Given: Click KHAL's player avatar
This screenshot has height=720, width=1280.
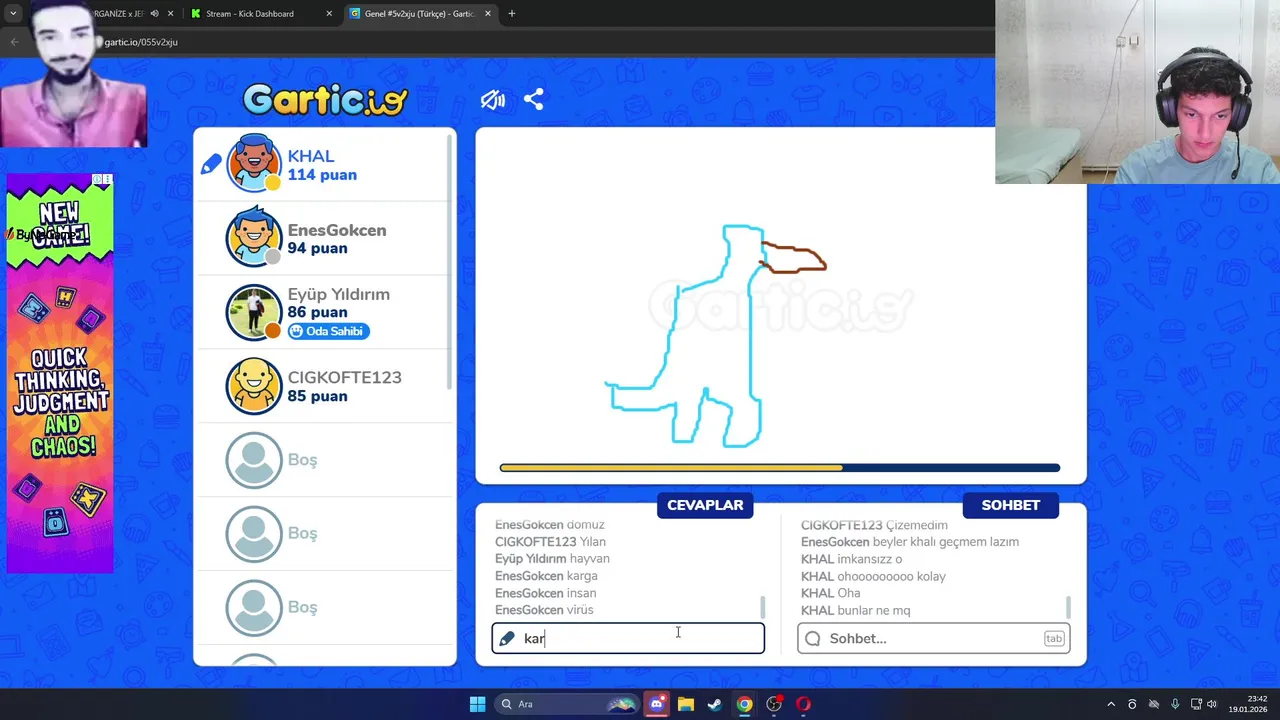Looking at the screenshot, I should [x=254, y=163].
